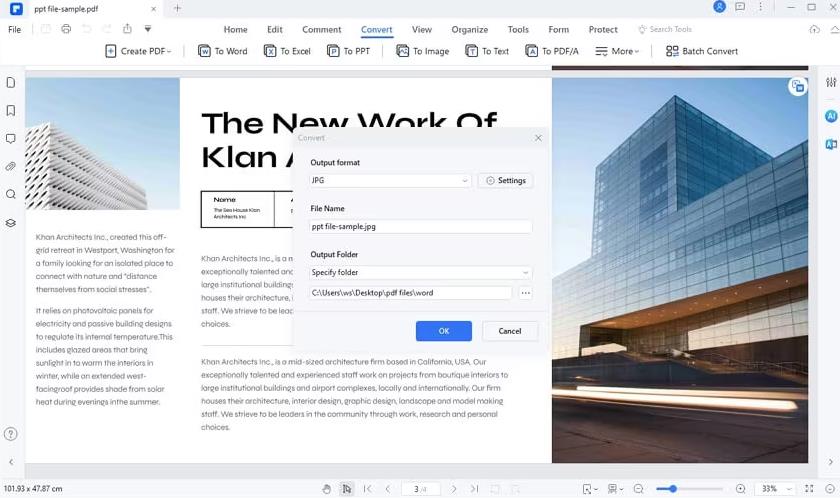Click To PDF/A conversion
The width and height of the screenshot is (840, 498).
tap(552, 51)
